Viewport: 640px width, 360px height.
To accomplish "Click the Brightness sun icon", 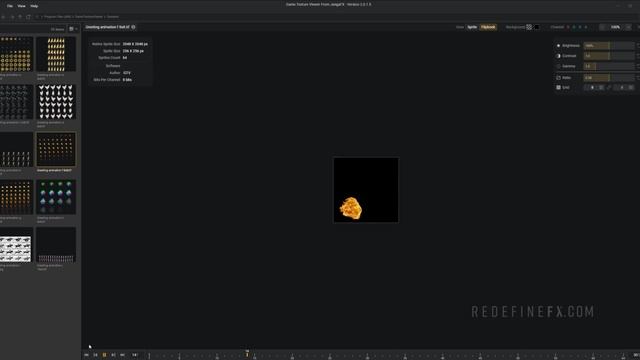I will tap(558, 46).
